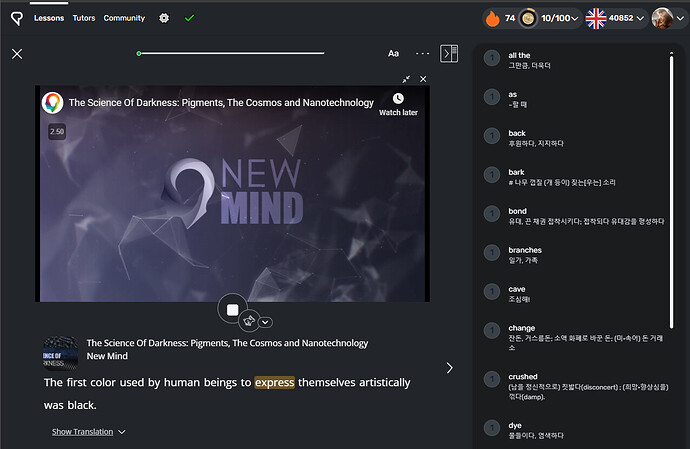
Task: Click the 2.50 playback speed badge
Action: pyautogui.click(x=57, y=131)
